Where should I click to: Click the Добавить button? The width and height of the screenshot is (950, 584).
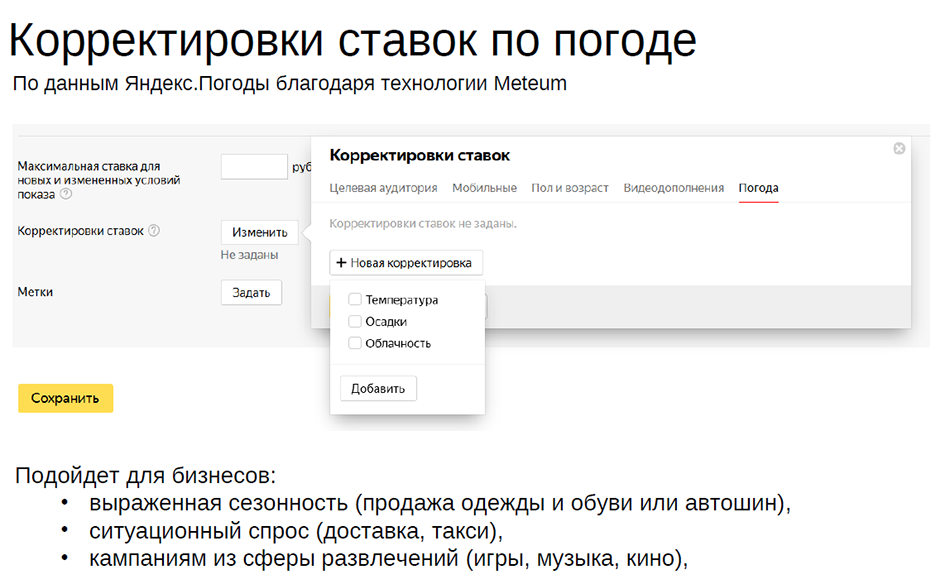click(378, 388)
